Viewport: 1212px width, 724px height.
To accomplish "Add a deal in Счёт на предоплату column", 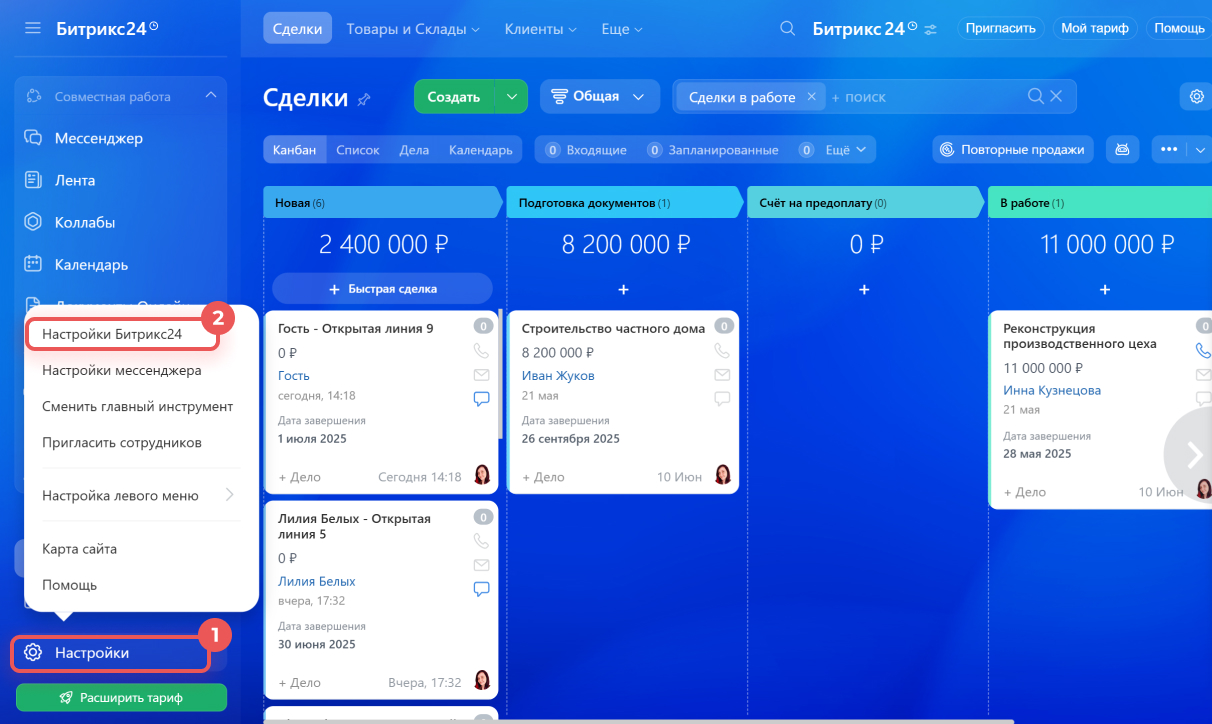I will tap(864, 289).
